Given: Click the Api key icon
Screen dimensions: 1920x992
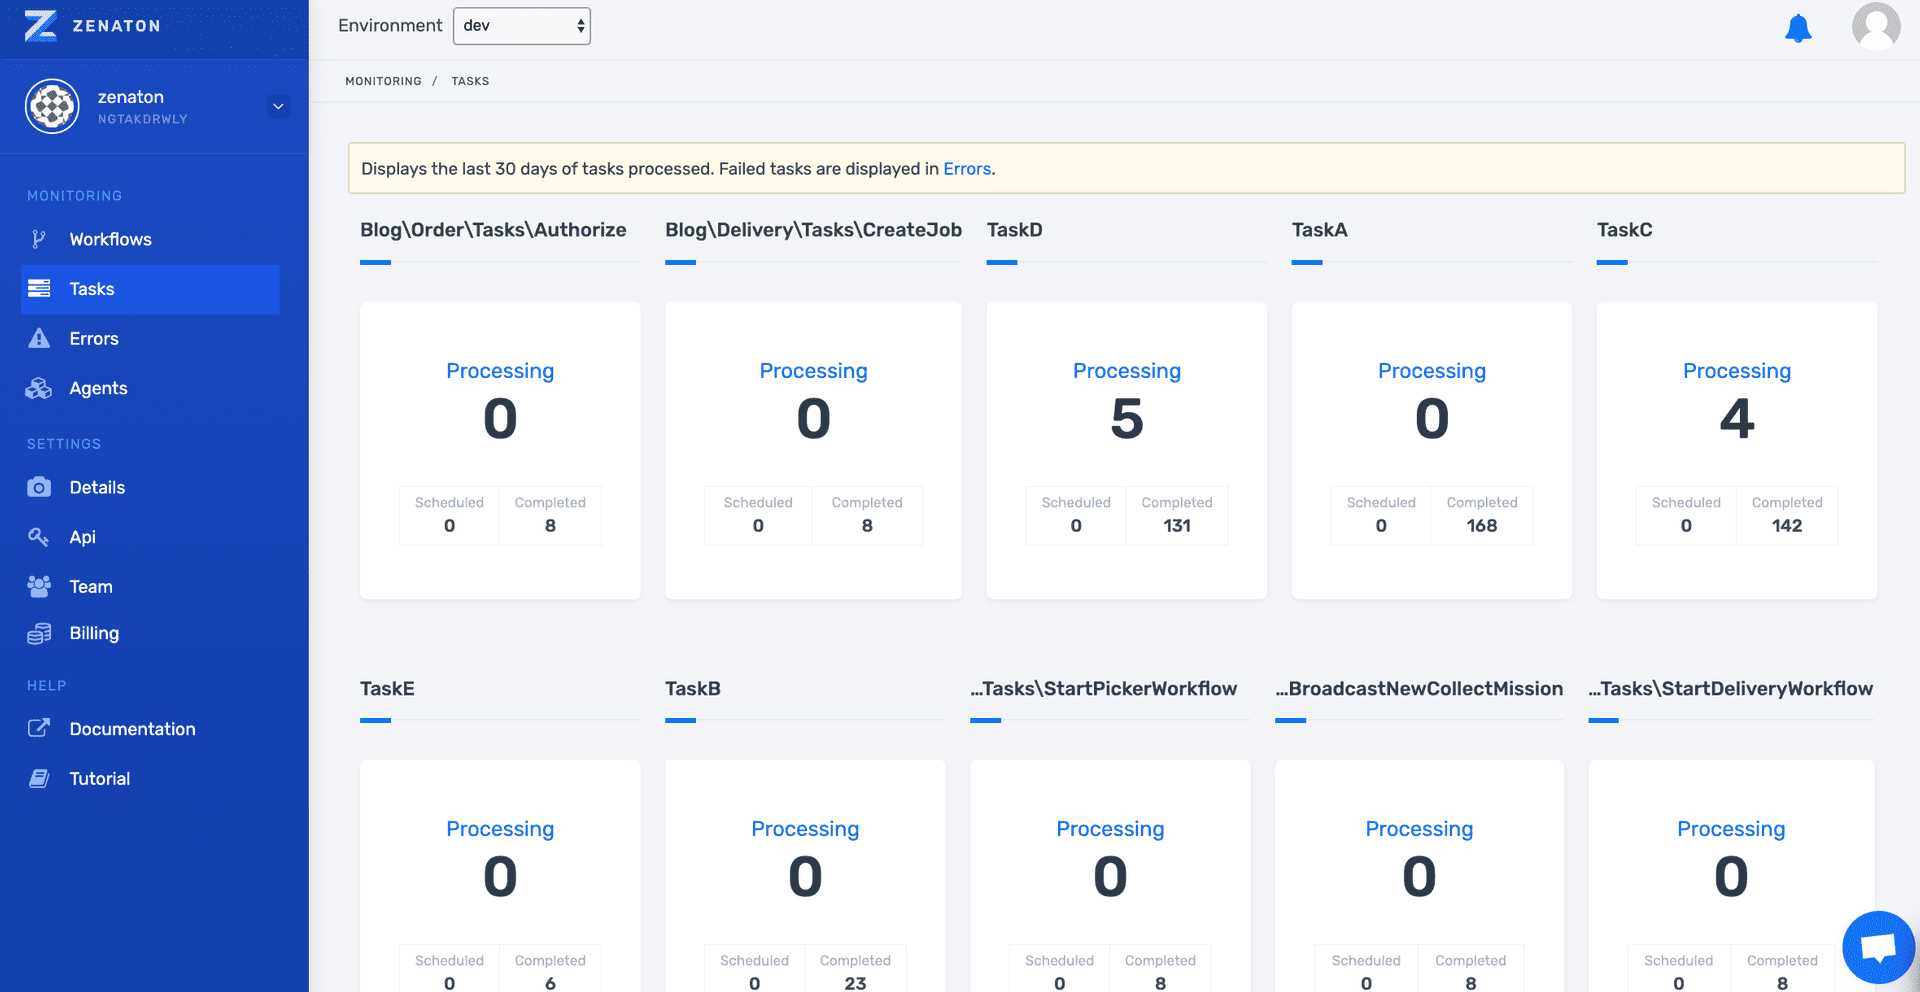Looking at the screenshot, I should (x=39, y=537).
